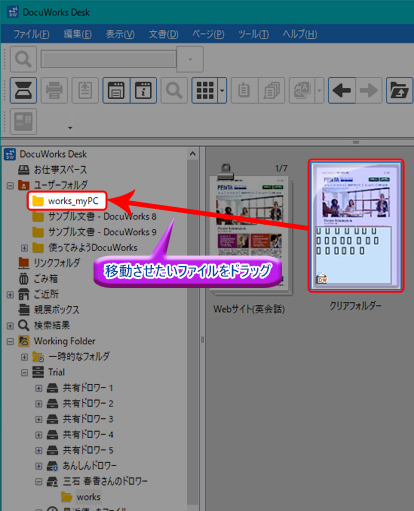Click the copy documents toolbar icon
Image resolution: width=414 pixels, height=511 pixels.
click(x=271, y=90)
